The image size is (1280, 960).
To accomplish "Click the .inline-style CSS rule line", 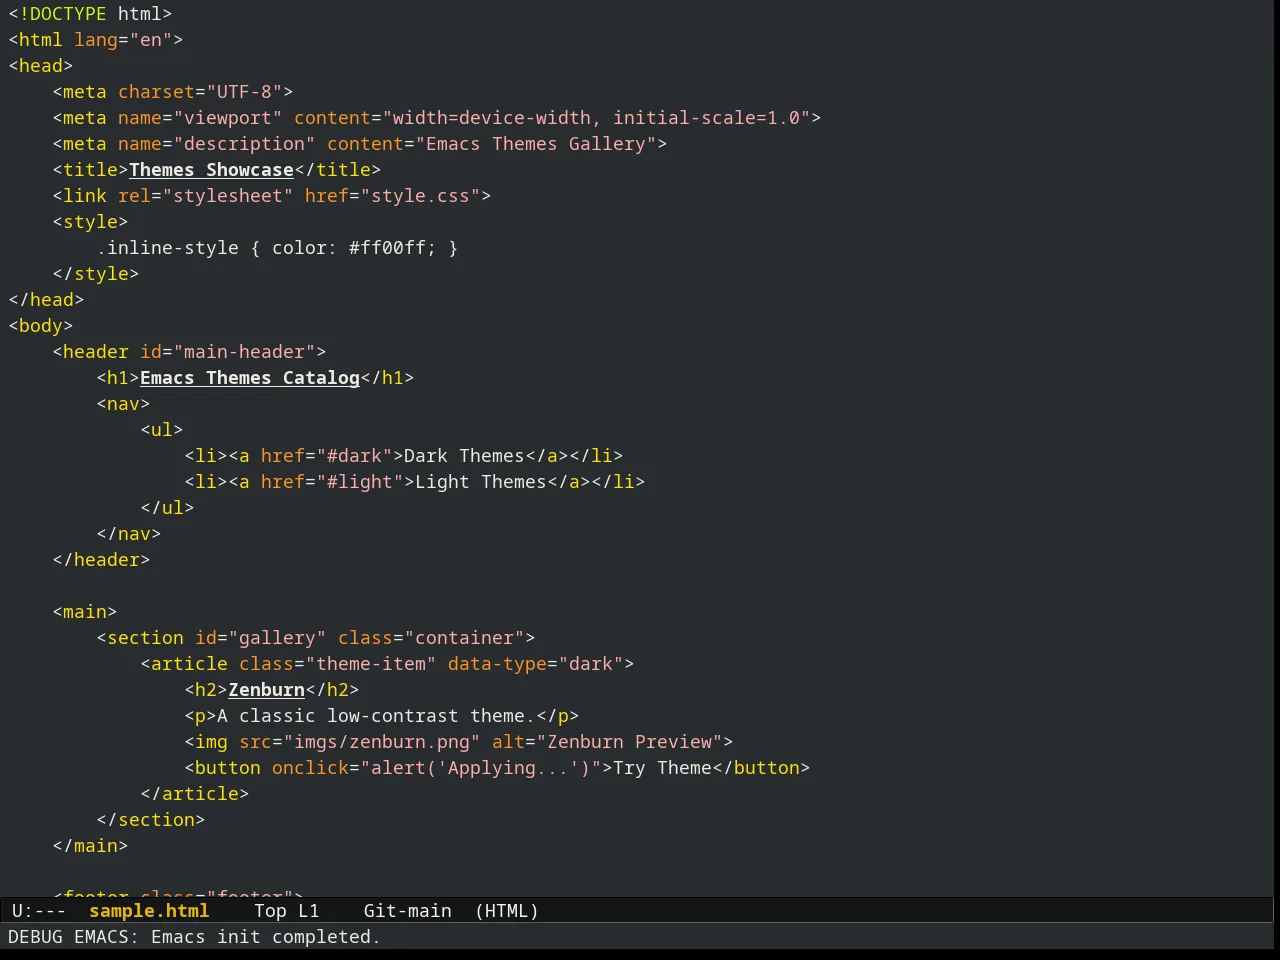I will click(x=277, y=248).
